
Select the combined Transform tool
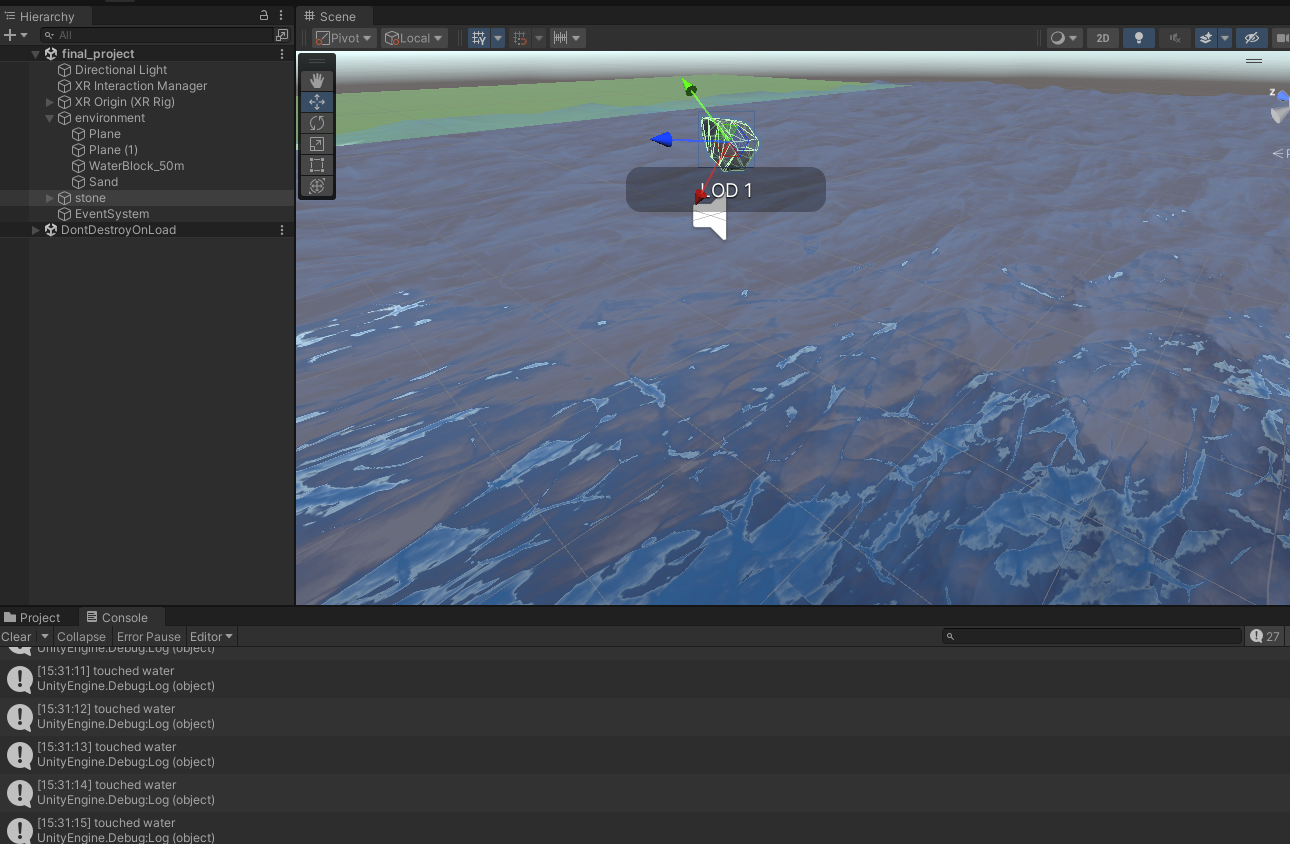pos(317,186)
